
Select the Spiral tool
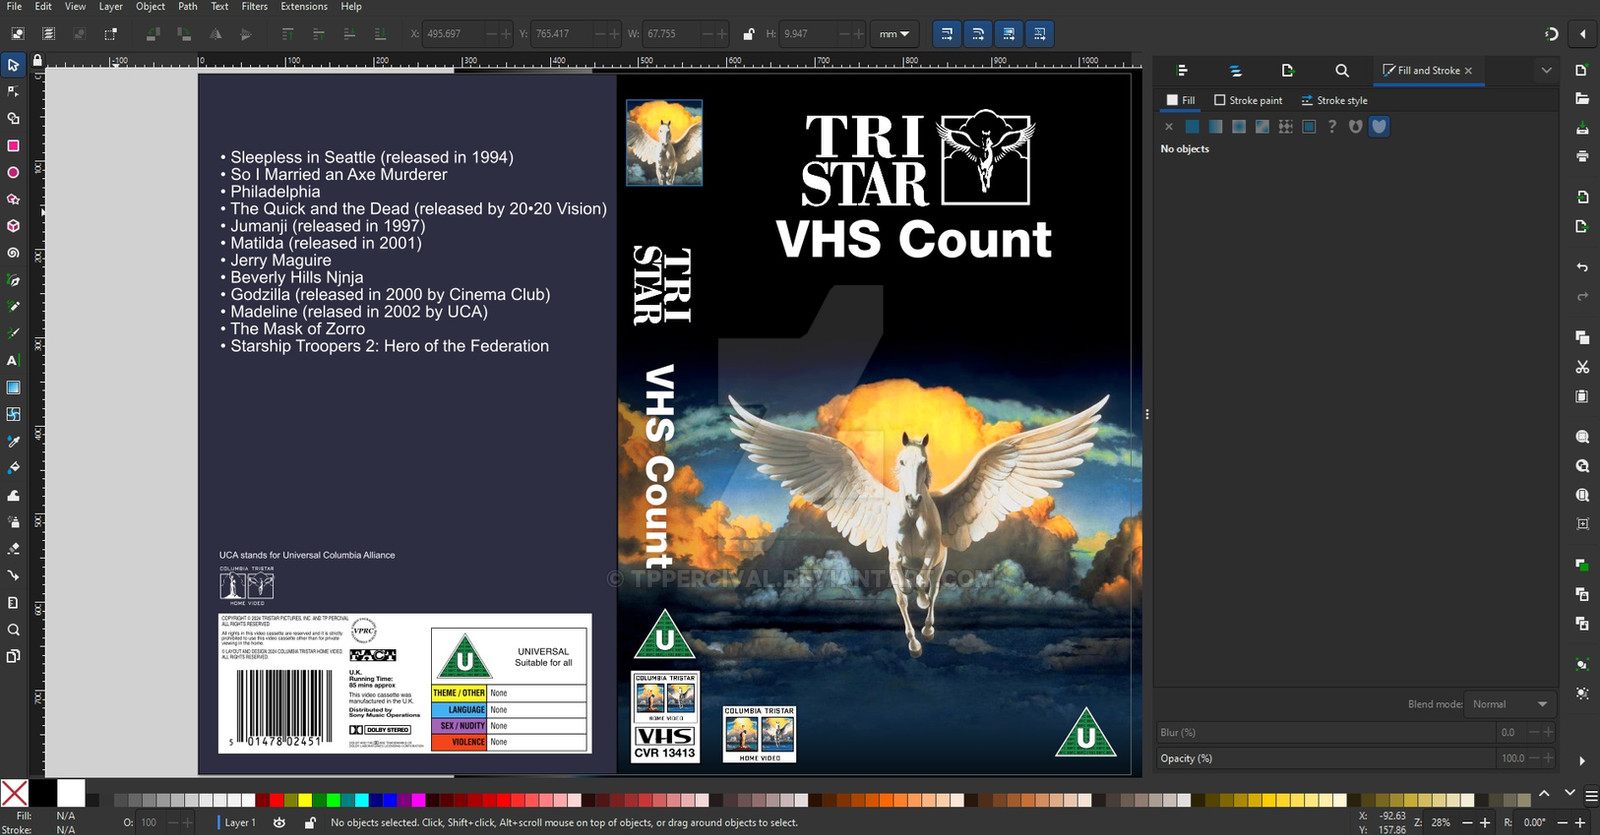click(13, 253)
